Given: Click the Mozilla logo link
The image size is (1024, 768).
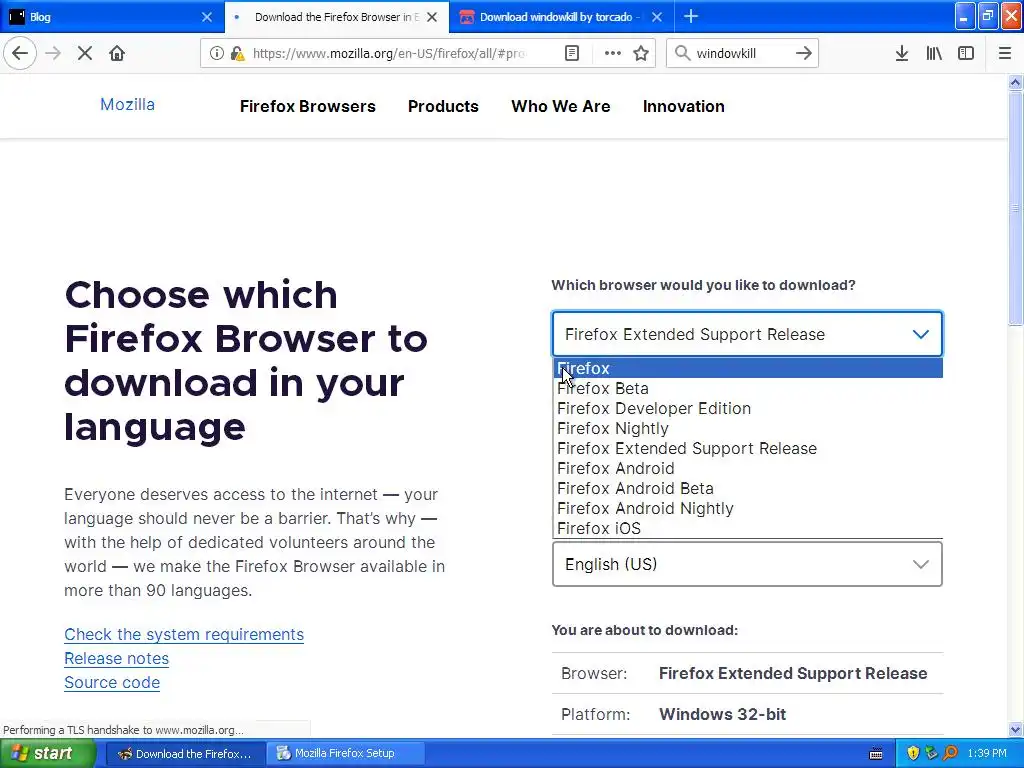Looking at the screenshot, I should pos(127,104).
